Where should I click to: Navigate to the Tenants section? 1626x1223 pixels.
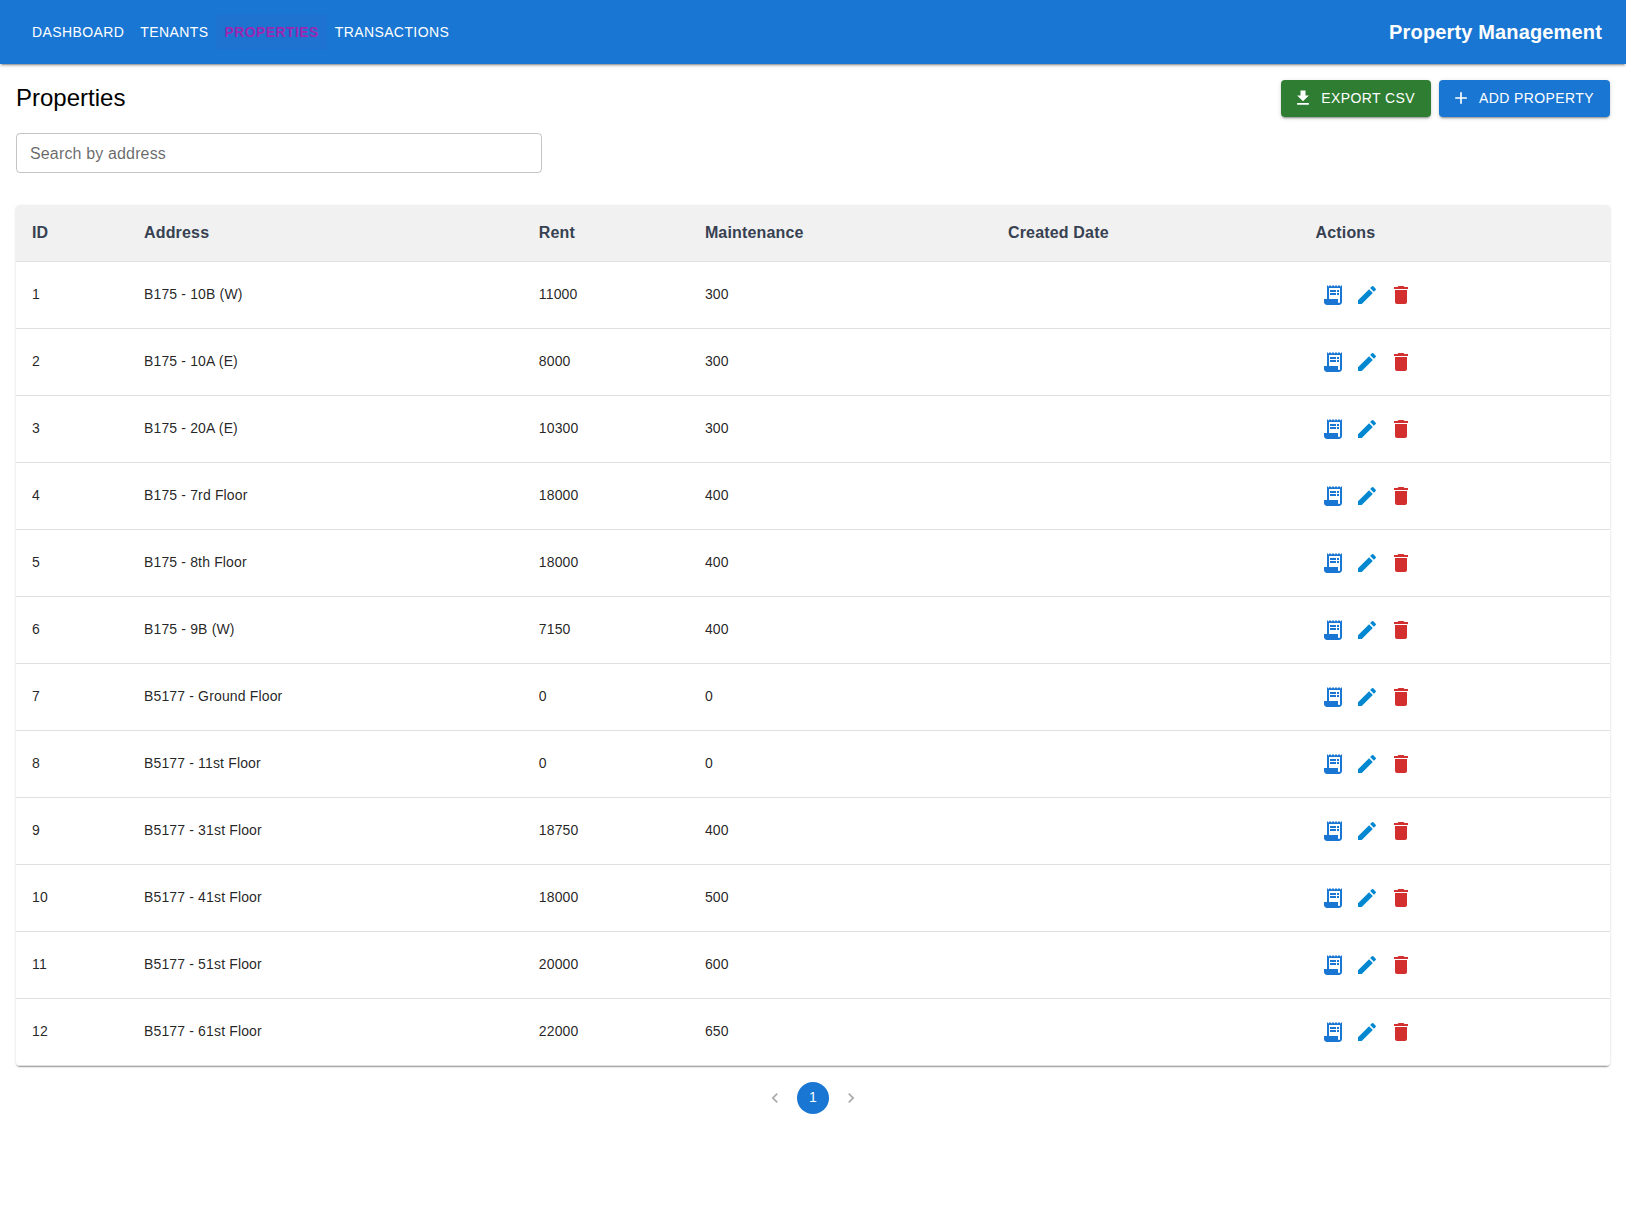click(x=174, y=31)
